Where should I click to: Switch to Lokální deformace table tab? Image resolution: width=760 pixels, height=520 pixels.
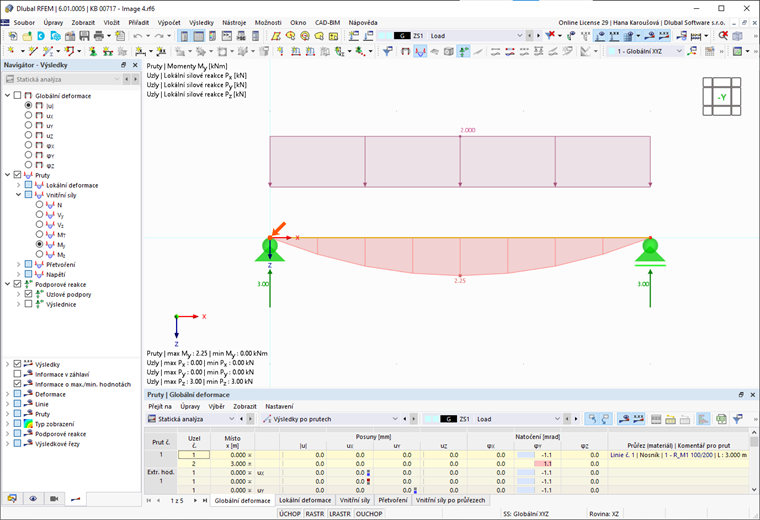[305, 500]
